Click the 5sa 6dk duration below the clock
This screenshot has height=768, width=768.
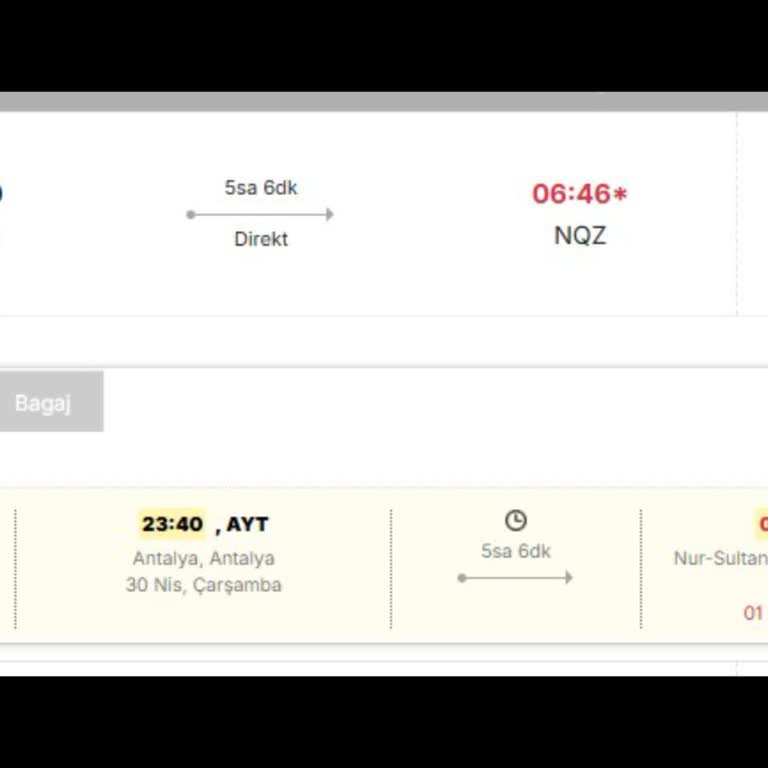pyautogui.click(x=516, y=551)
